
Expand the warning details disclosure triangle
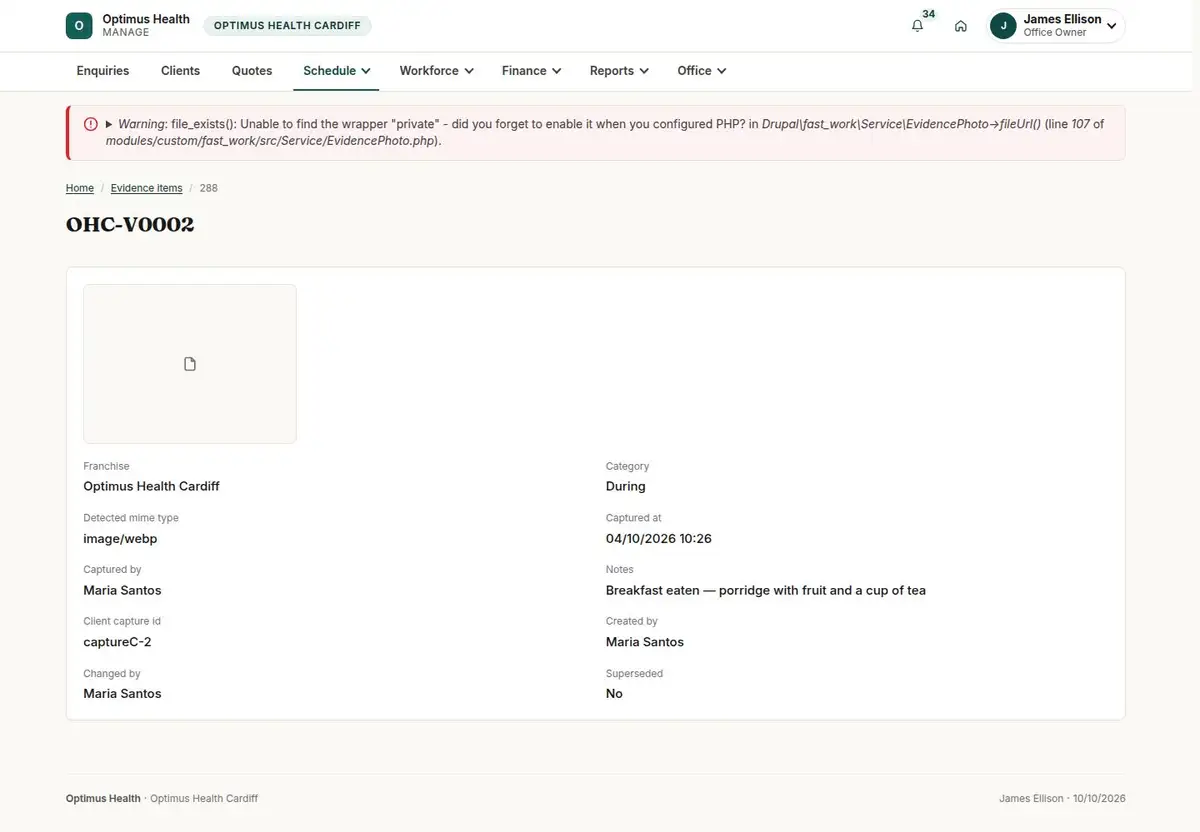(x=109, y=124)
